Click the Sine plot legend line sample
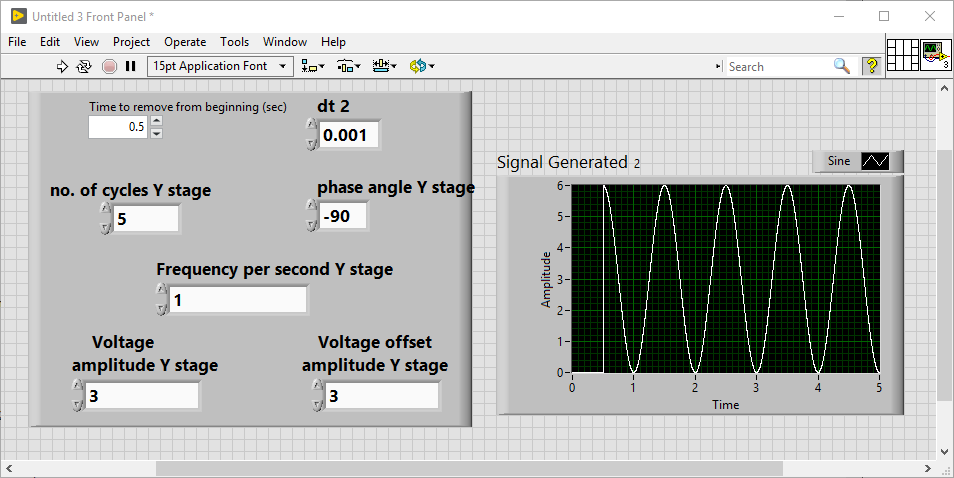 coord(876,161)
